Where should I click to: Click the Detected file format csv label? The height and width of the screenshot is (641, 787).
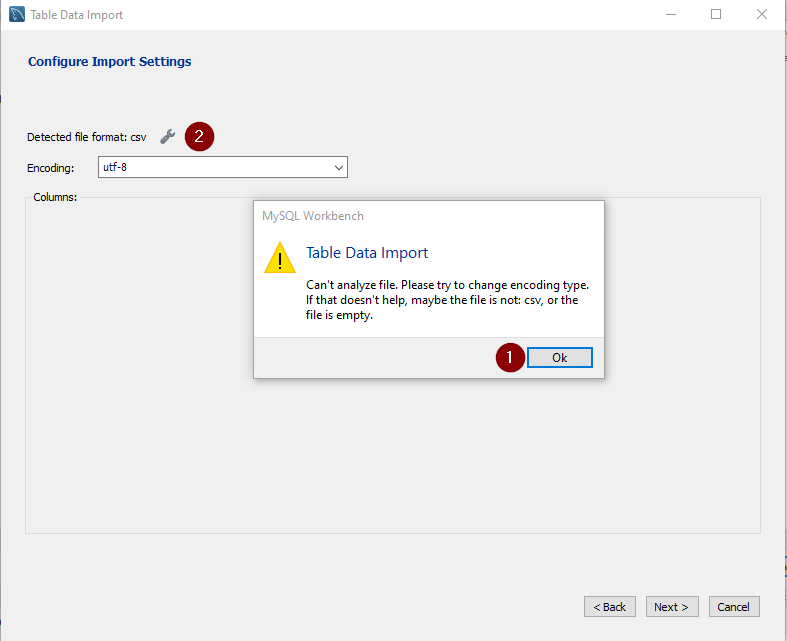(86, 138)
